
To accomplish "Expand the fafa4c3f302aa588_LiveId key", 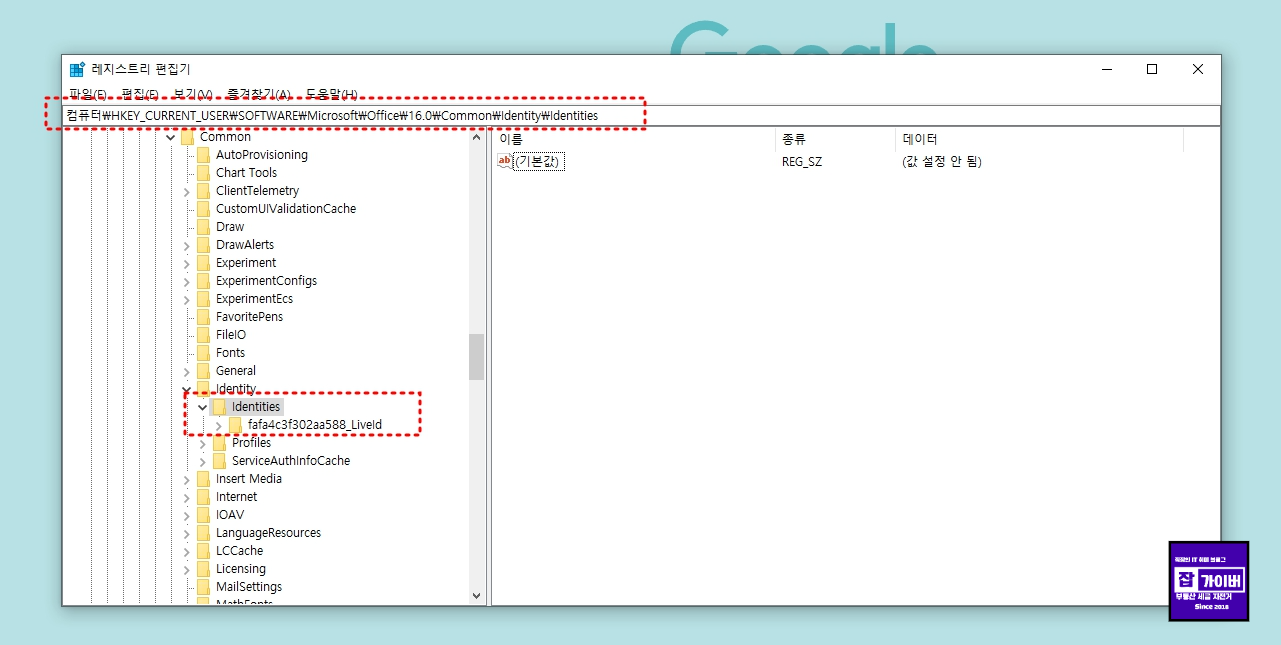I will click(218, 425).
